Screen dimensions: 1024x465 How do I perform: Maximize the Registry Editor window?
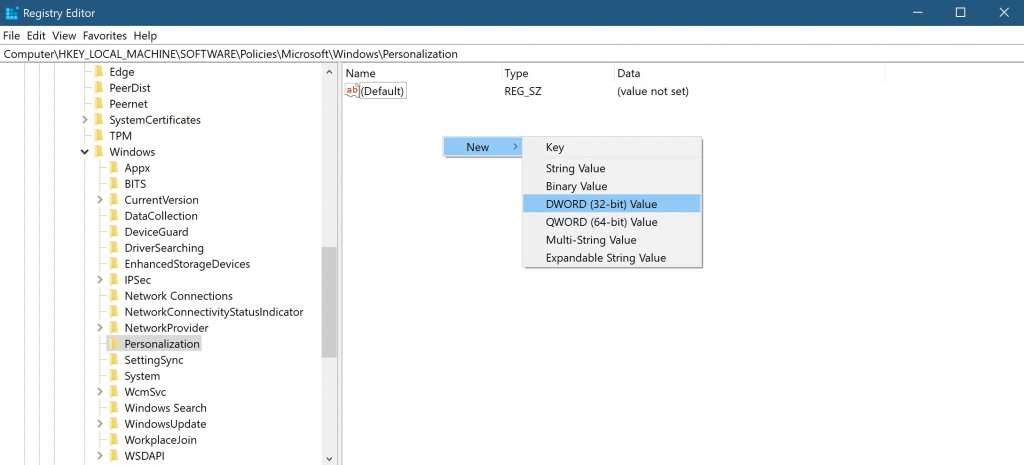pyautogui.click(x=960, y=12)
